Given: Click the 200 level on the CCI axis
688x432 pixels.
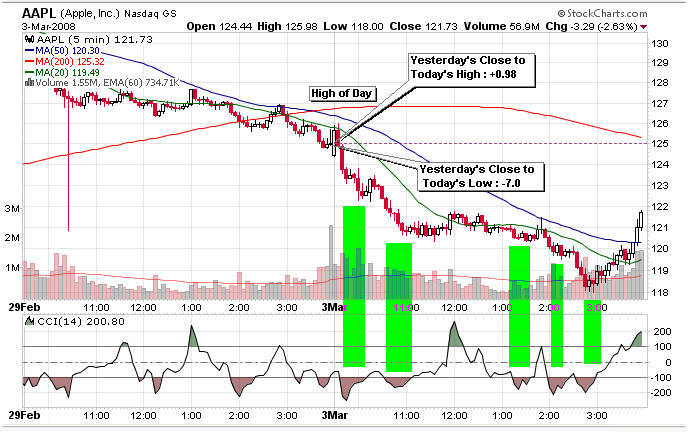Looking at the screenshot, I should 663,332.
